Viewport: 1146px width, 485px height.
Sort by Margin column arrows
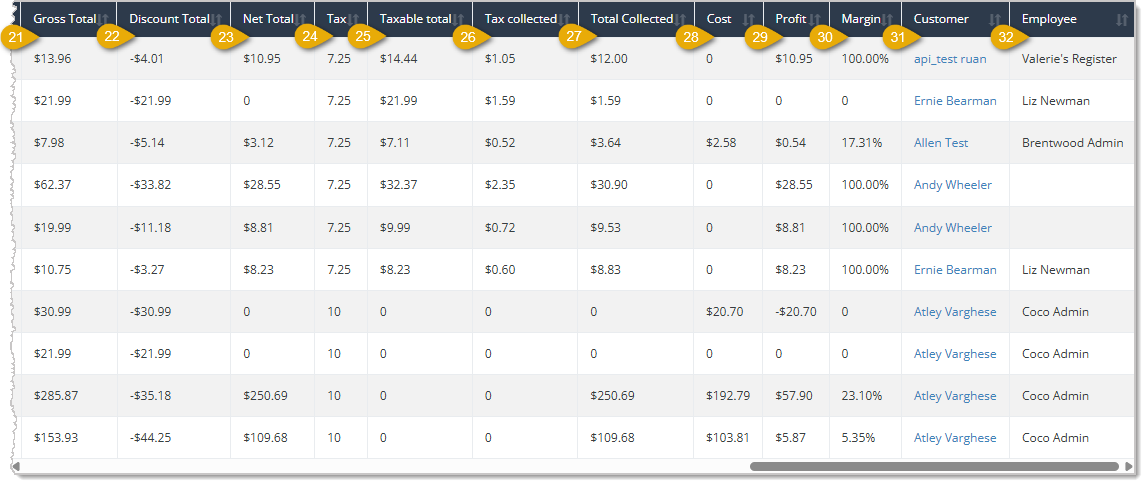point(887,19)
